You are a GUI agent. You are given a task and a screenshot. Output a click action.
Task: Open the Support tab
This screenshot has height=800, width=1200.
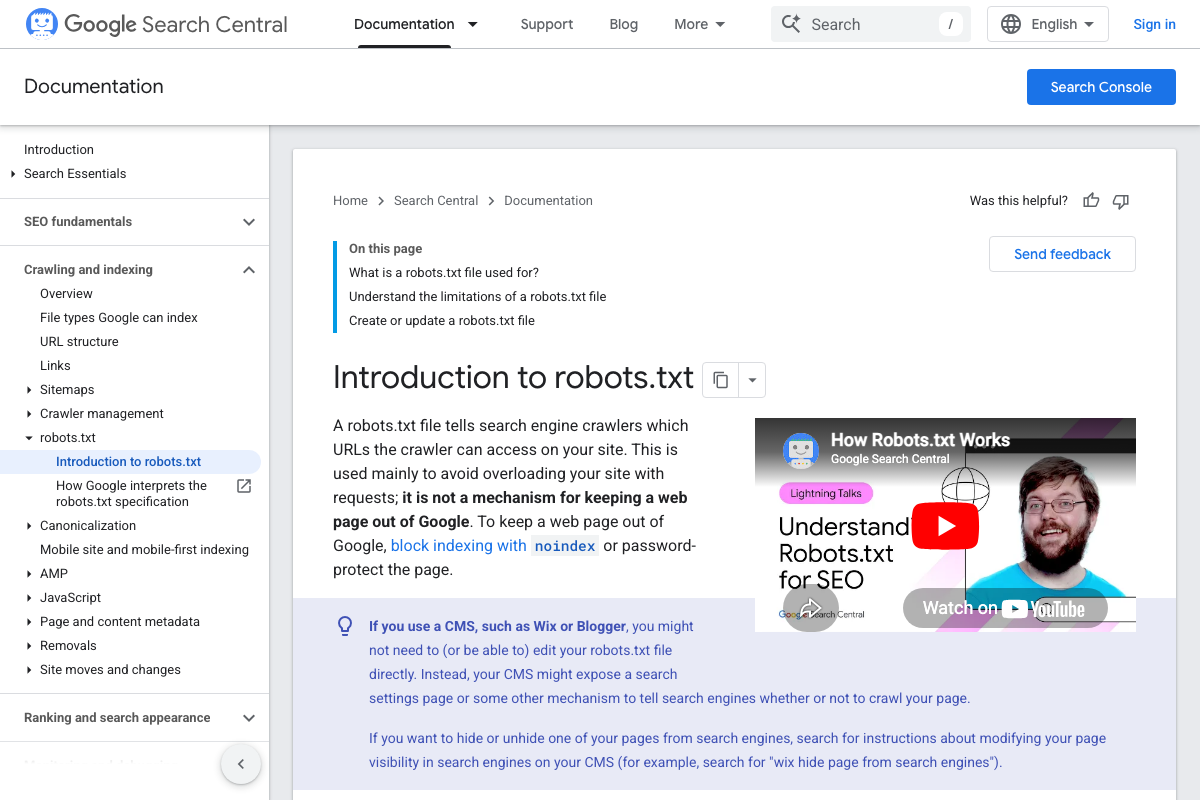tap(547, 24)
